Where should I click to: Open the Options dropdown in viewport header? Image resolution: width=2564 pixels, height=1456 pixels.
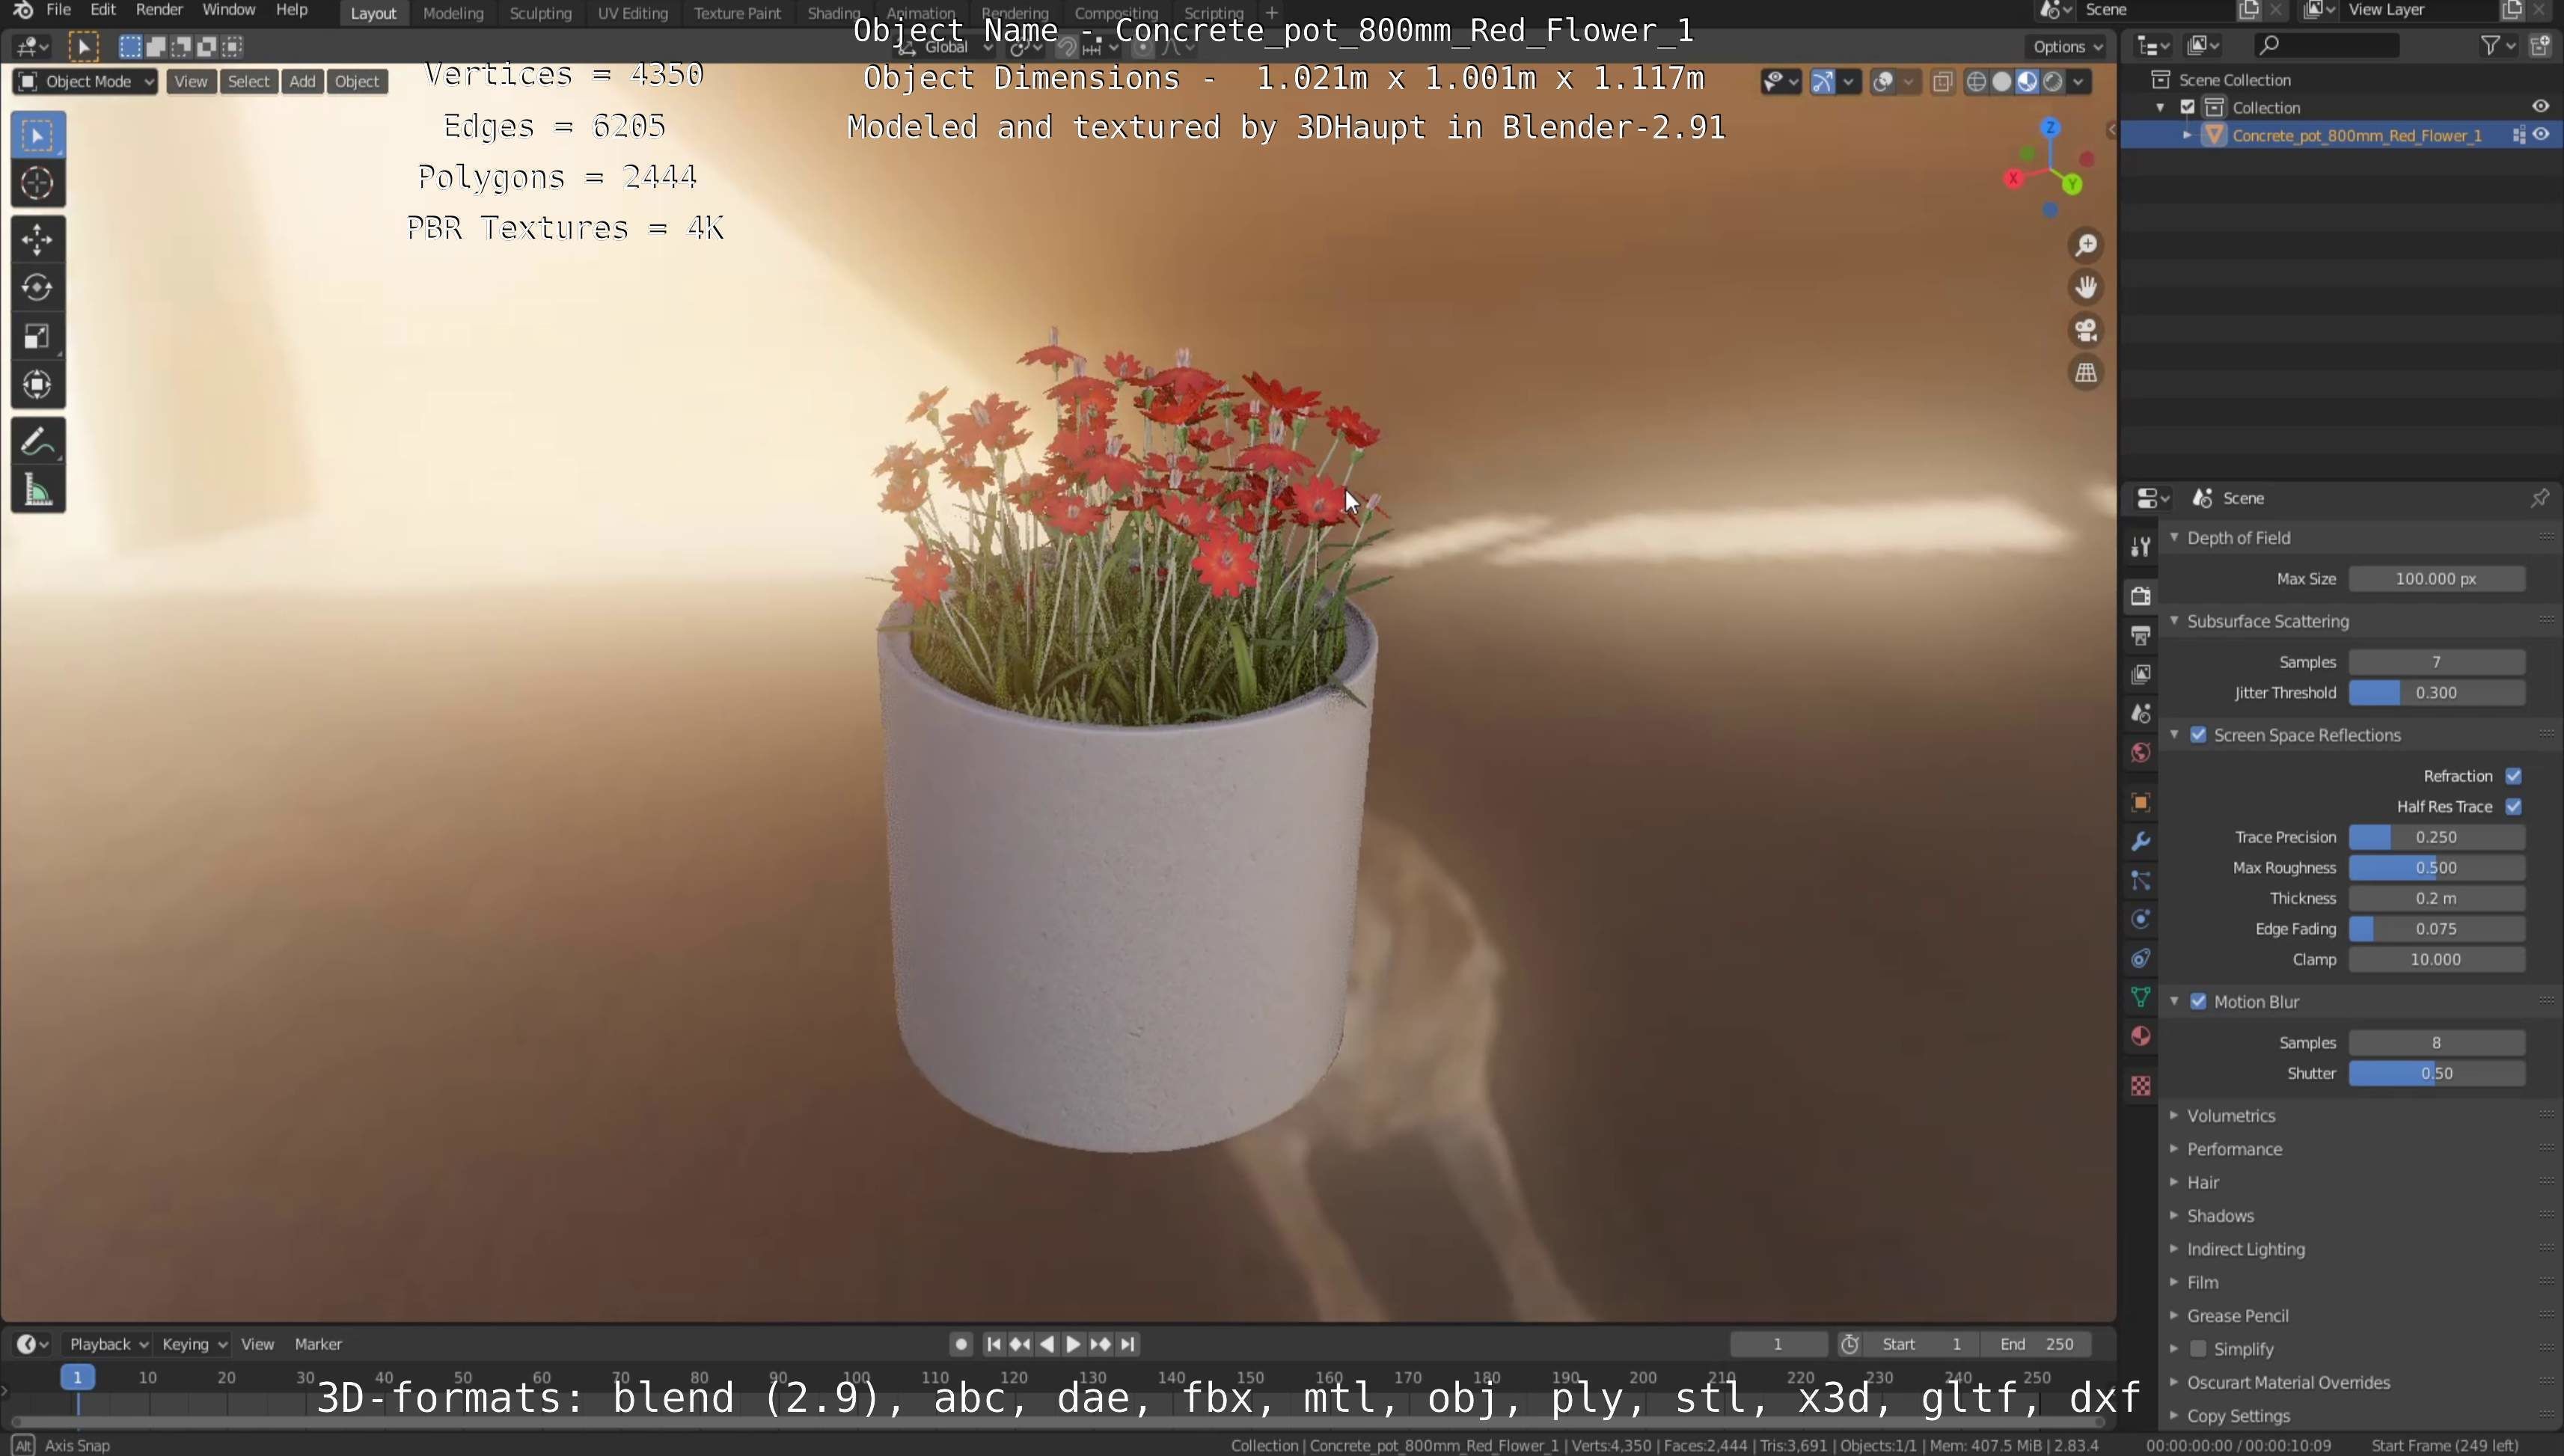pos(2067,47)
